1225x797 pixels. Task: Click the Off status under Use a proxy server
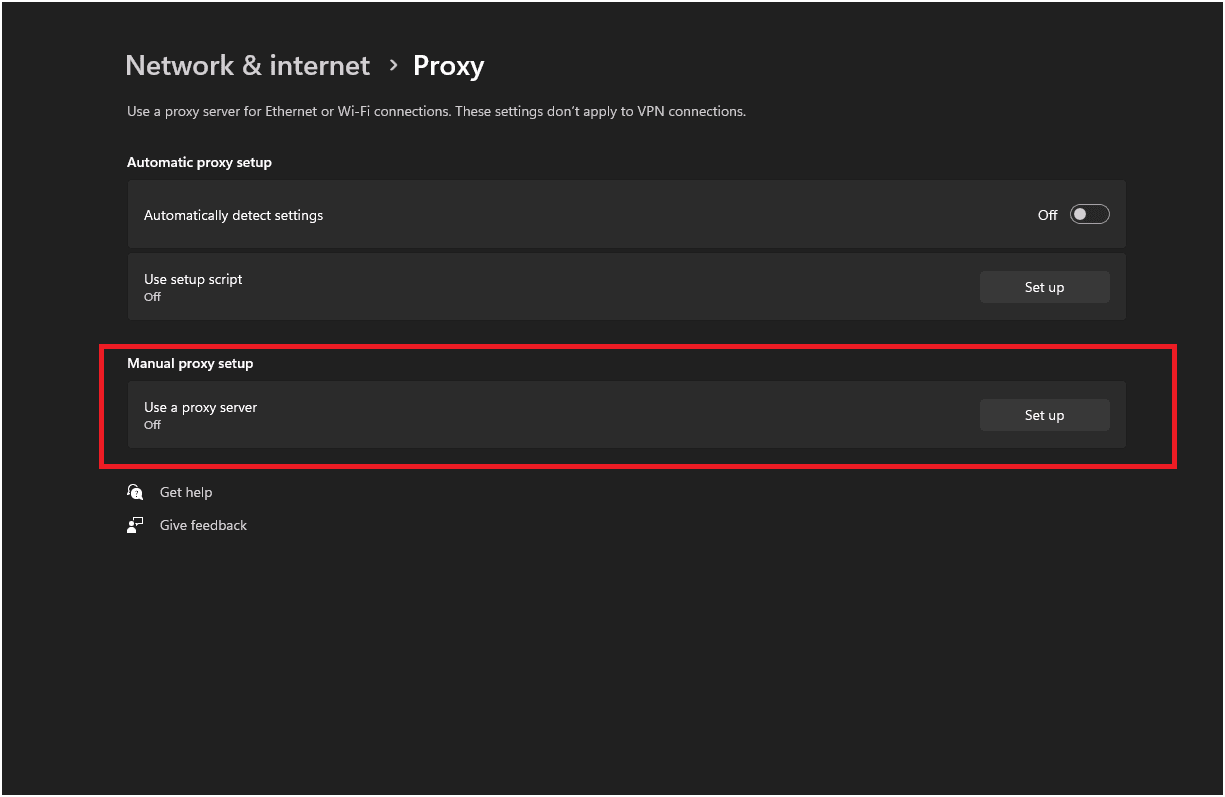coord(151,424)
